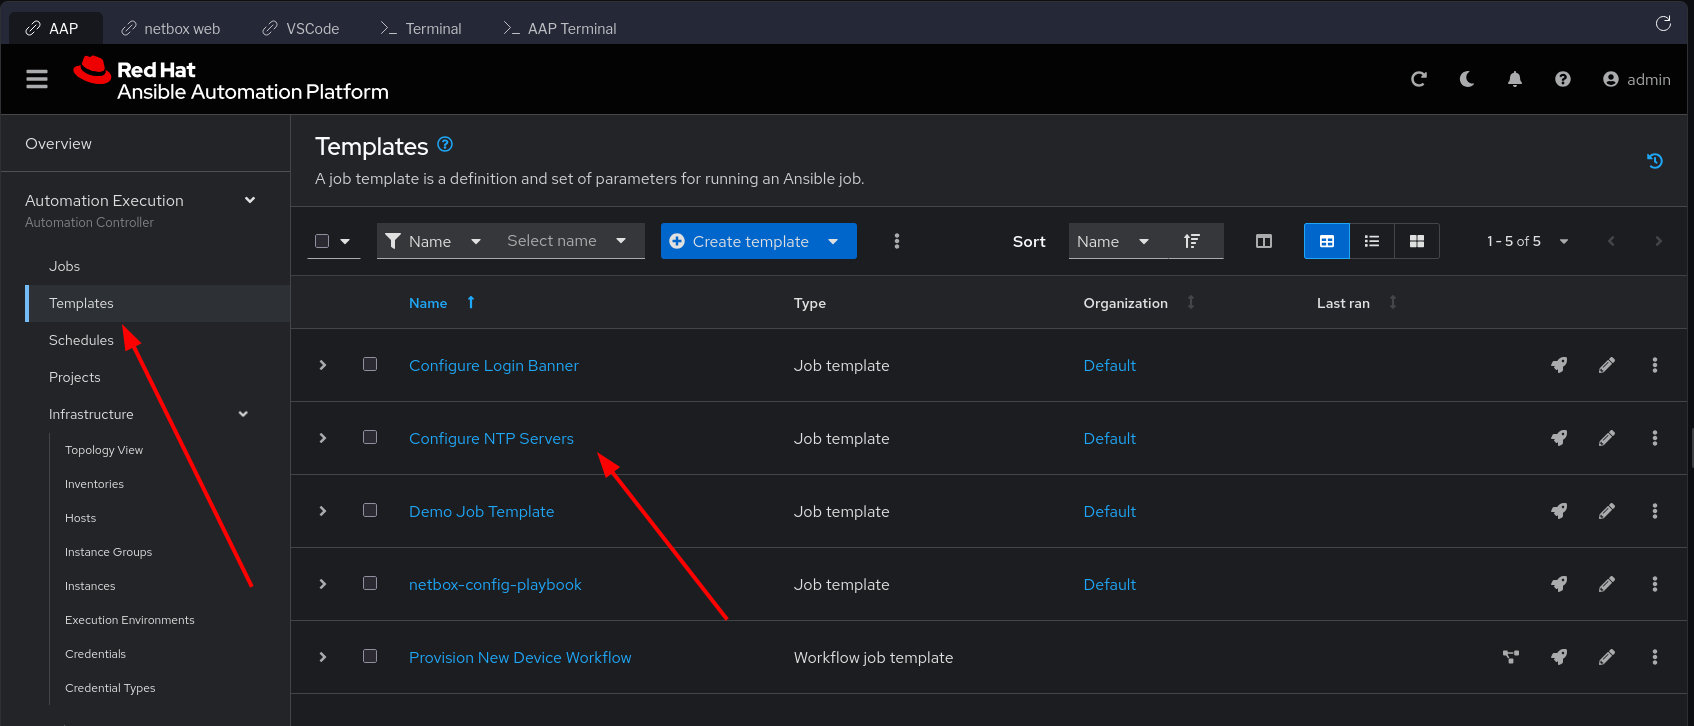Switch theme with the moon icon
Screen dimensions: 1694x726
click(x=1467, y=79)
